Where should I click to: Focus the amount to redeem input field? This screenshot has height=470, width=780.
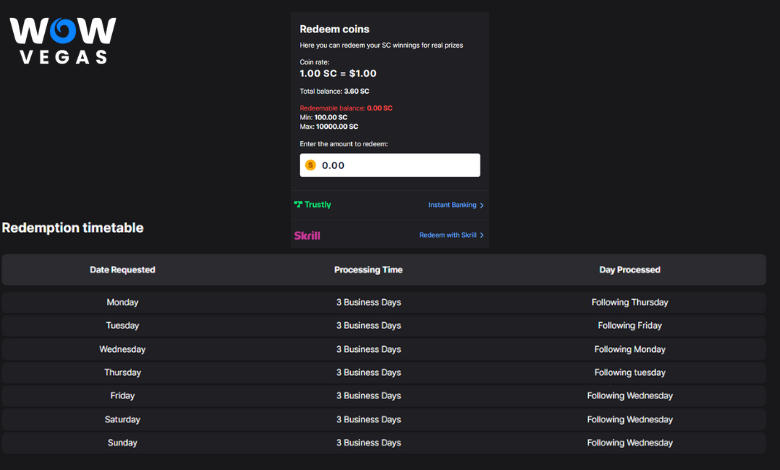(x=390, y=165)
